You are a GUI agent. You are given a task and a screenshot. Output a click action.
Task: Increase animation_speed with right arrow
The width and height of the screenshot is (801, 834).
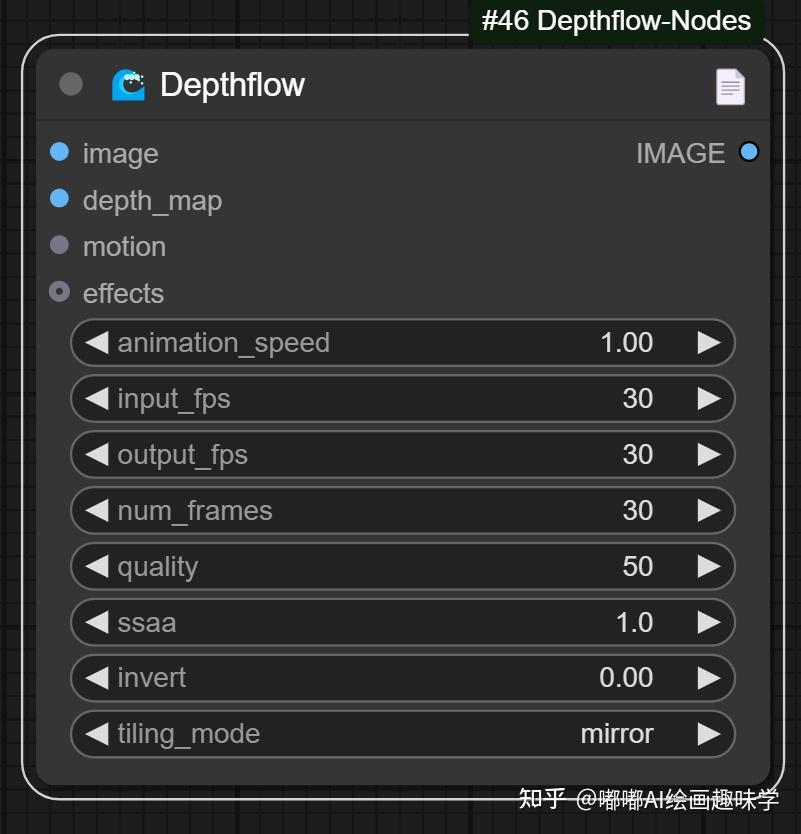tap(709, 343)
